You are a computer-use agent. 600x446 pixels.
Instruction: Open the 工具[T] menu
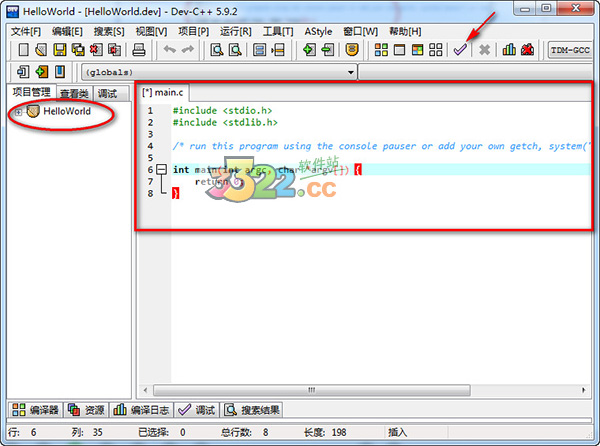(278, 31)
